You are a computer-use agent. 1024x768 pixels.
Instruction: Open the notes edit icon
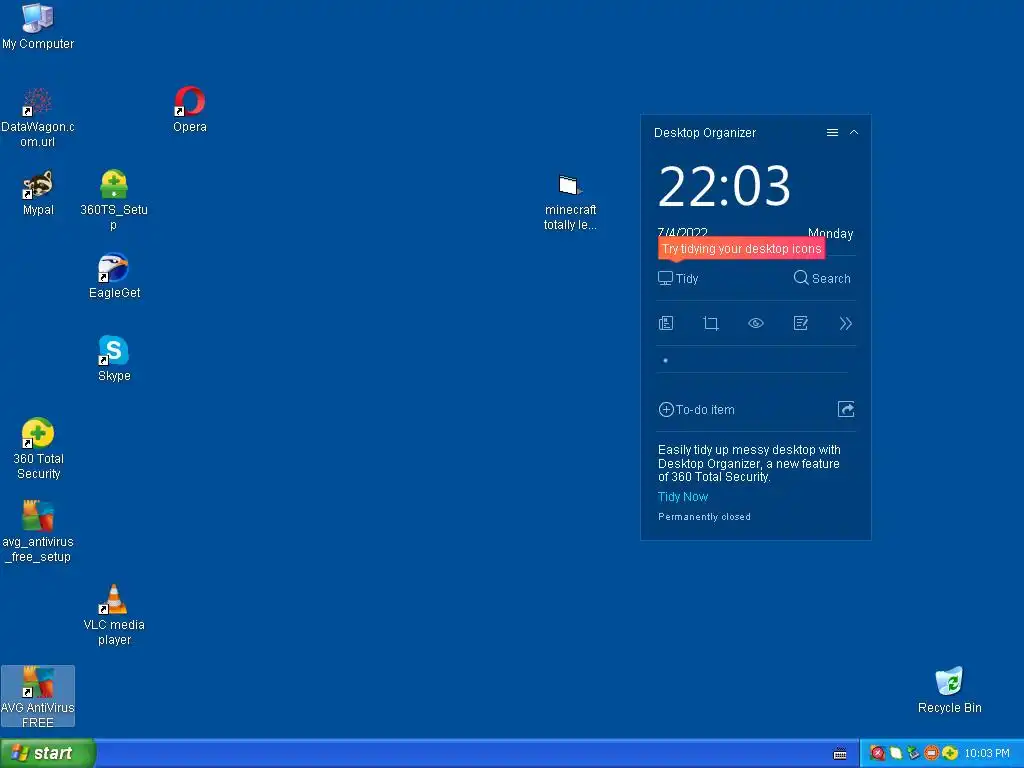click(x=801, y=323)
